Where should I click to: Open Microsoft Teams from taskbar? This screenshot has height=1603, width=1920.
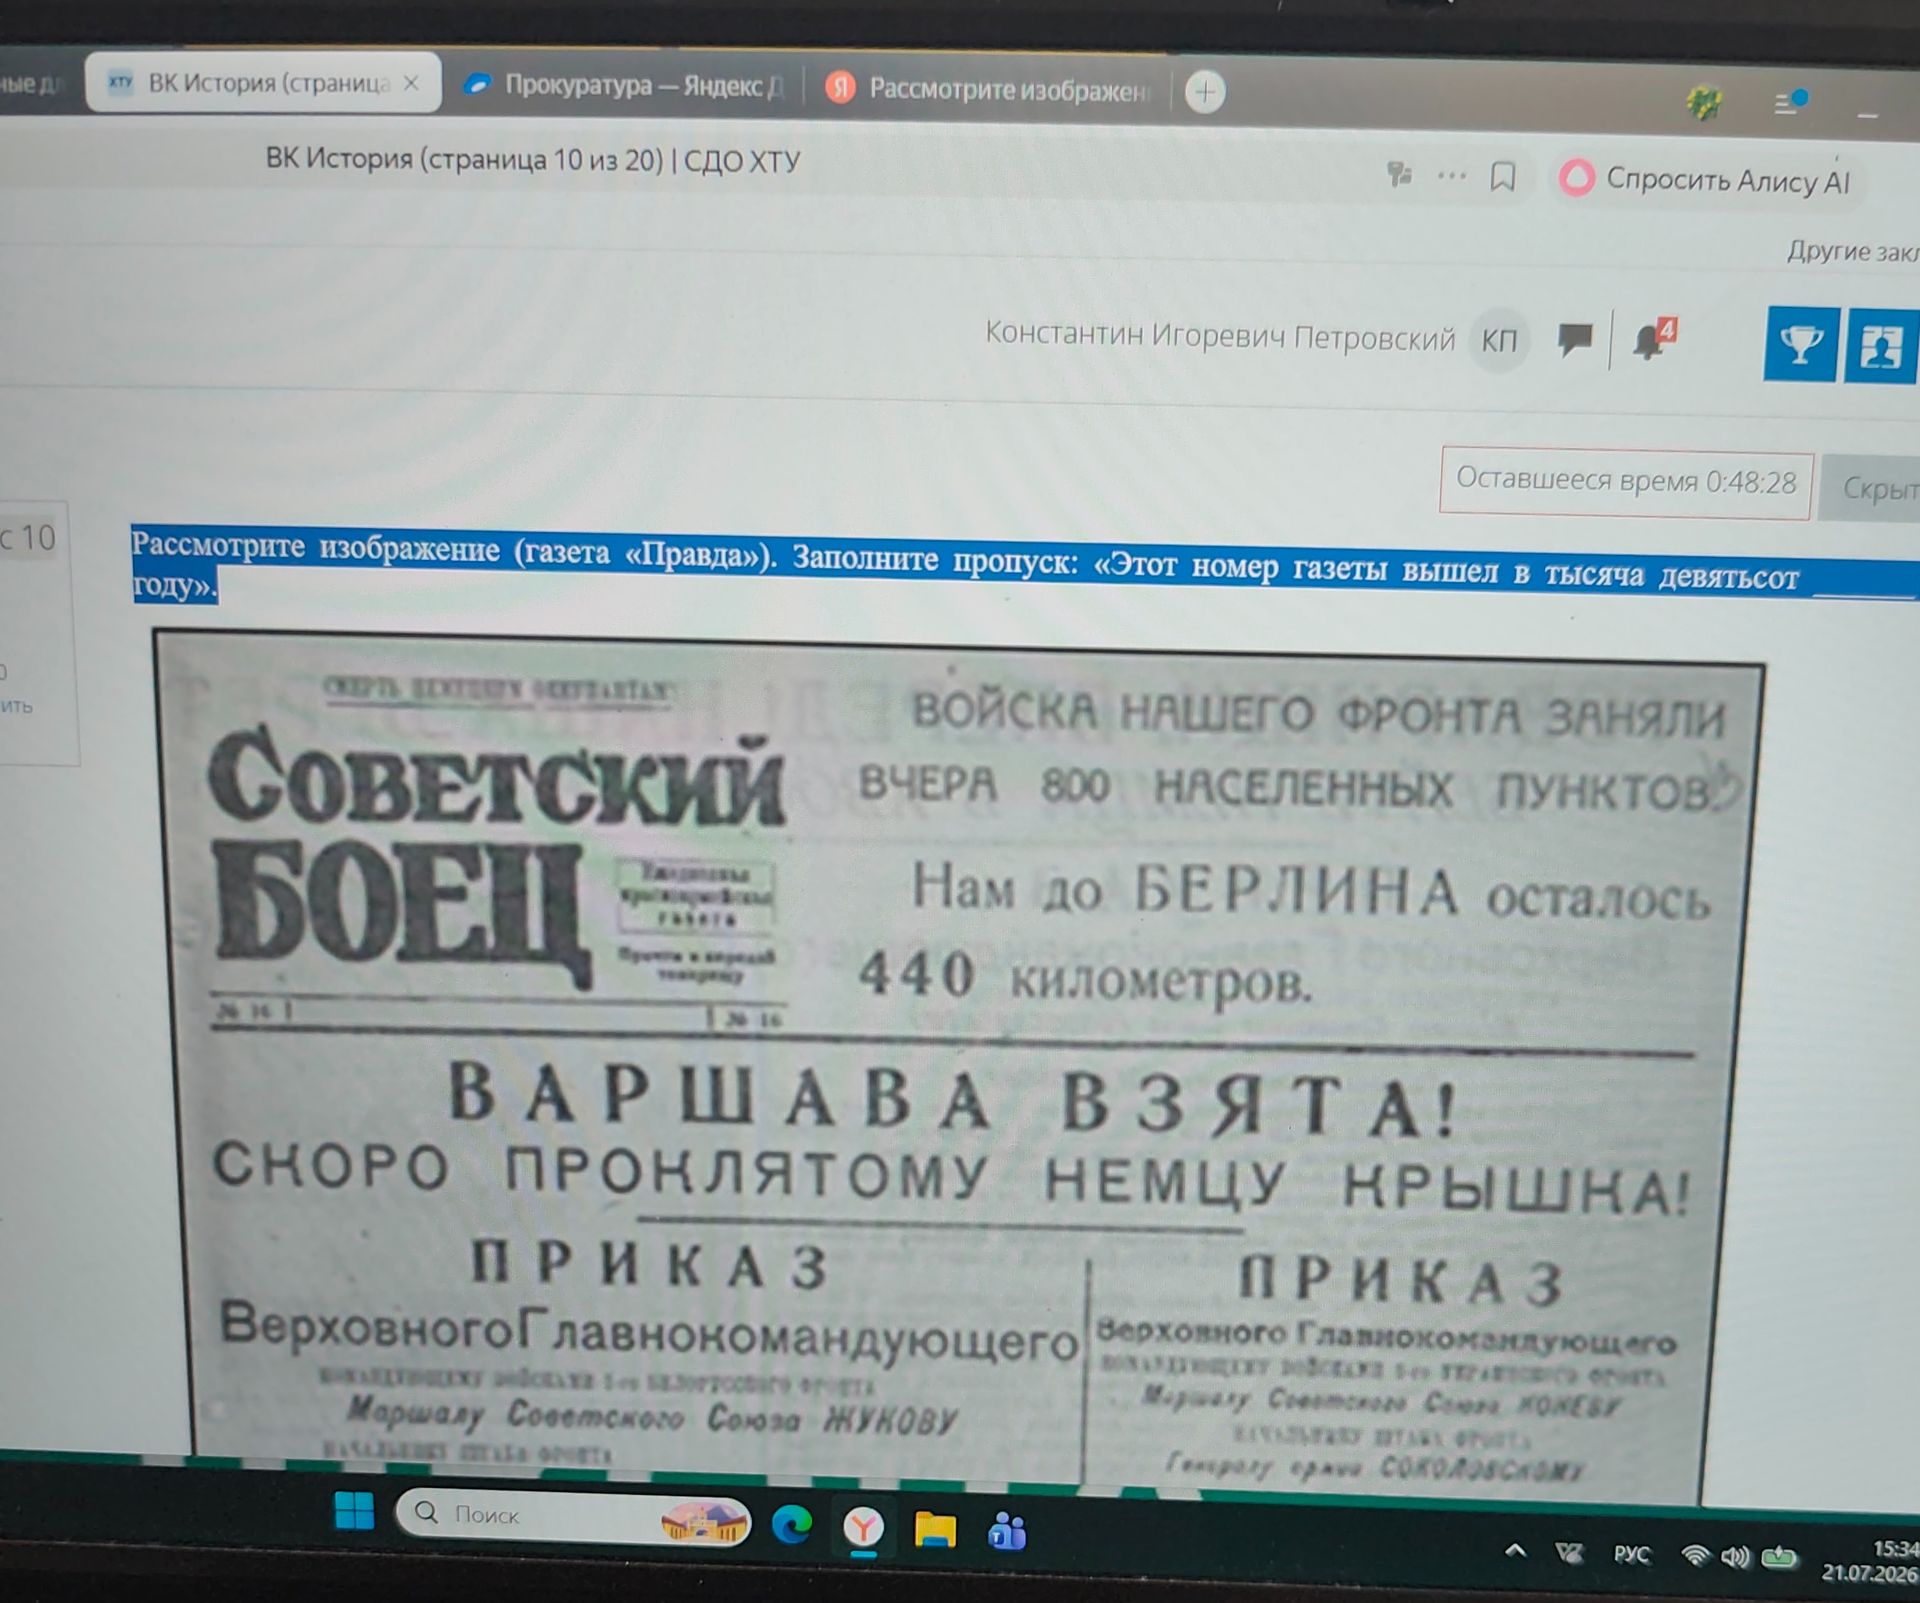tap(1007, 1531)
